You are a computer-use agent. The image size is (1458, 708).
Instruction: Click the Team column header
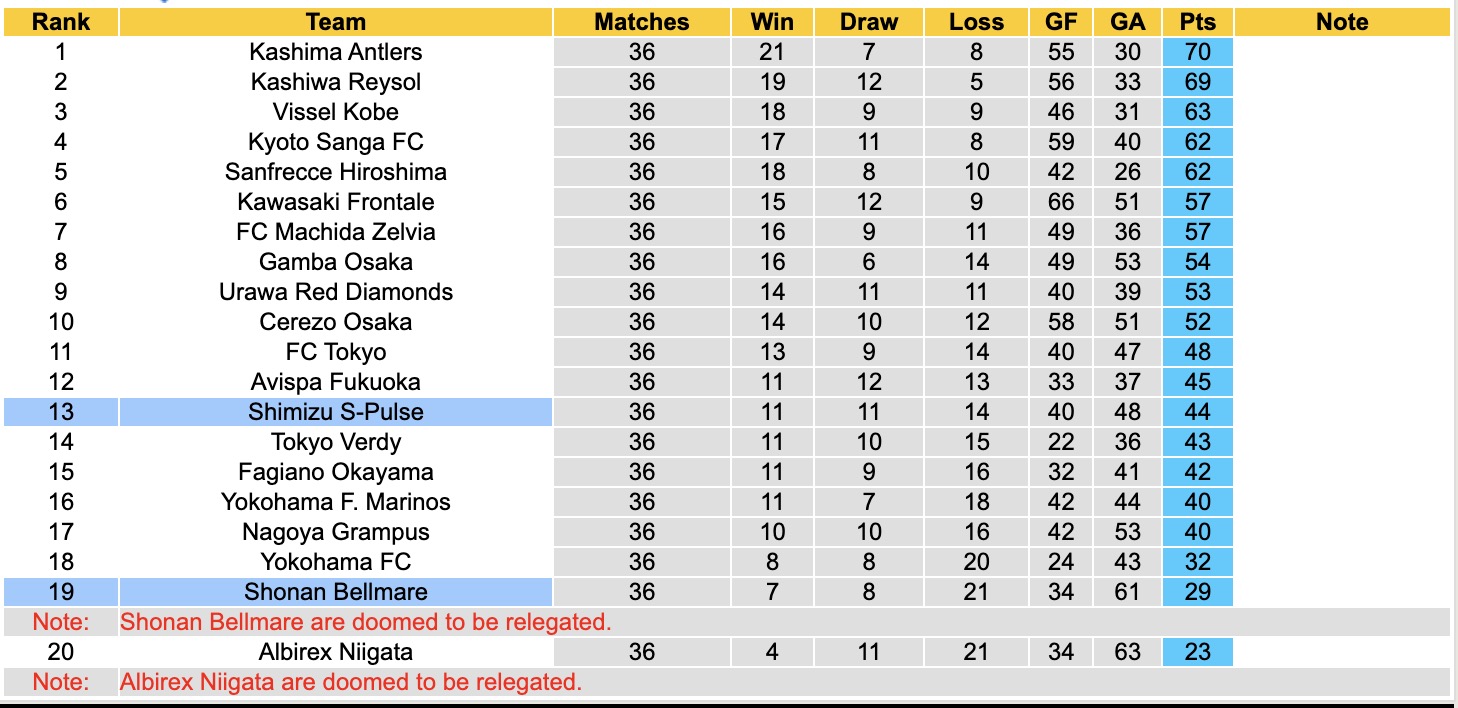[x=336, y=22]
